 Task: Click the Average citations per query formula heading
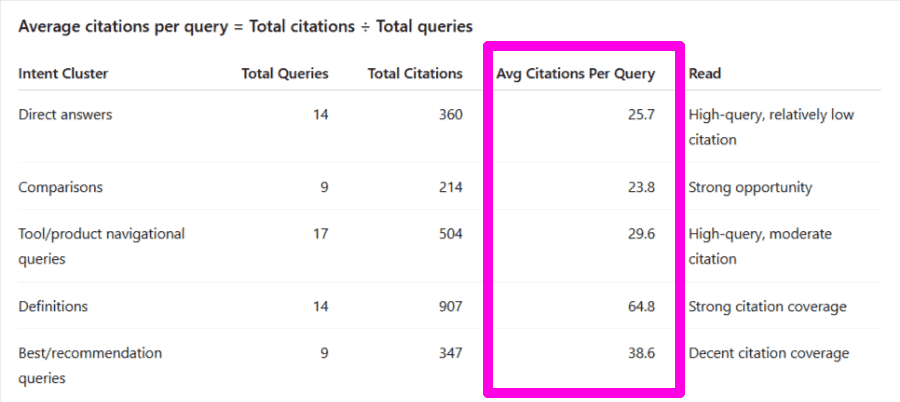tap(246, 27)
